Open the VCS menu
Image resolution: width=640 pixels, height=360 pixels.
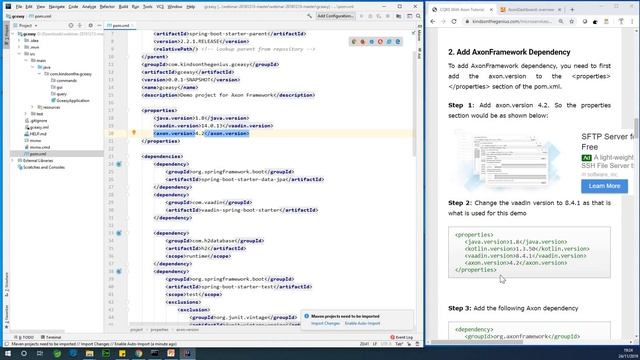click(x=160, y=7)
